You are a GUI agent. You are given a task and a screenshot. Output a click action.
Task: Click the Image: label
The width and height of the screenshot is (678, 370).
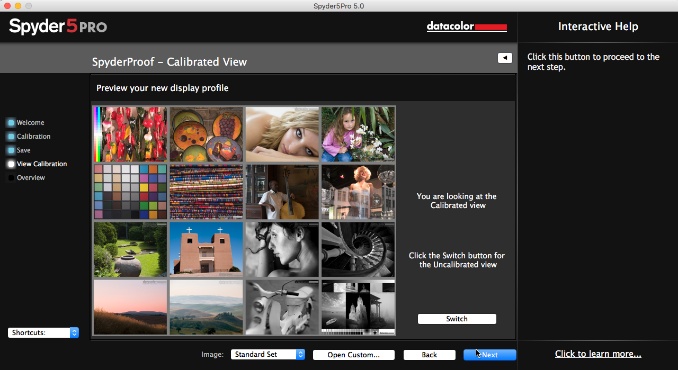pos(212,354)
